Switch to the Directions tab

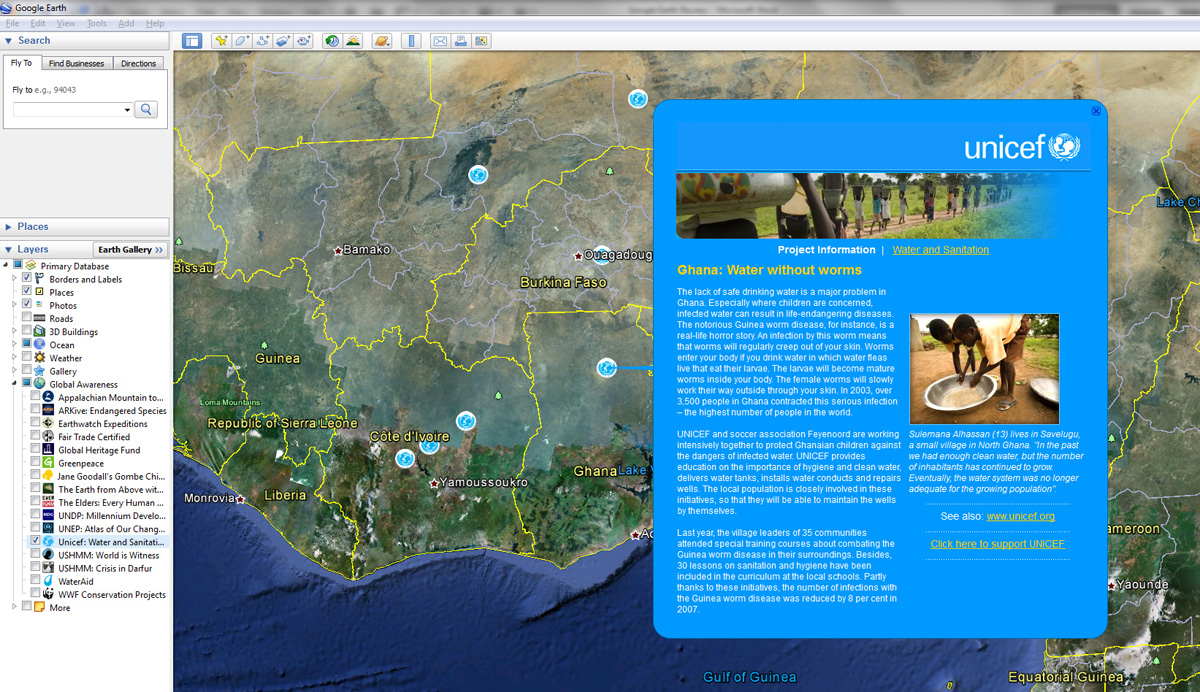[138, 63]
